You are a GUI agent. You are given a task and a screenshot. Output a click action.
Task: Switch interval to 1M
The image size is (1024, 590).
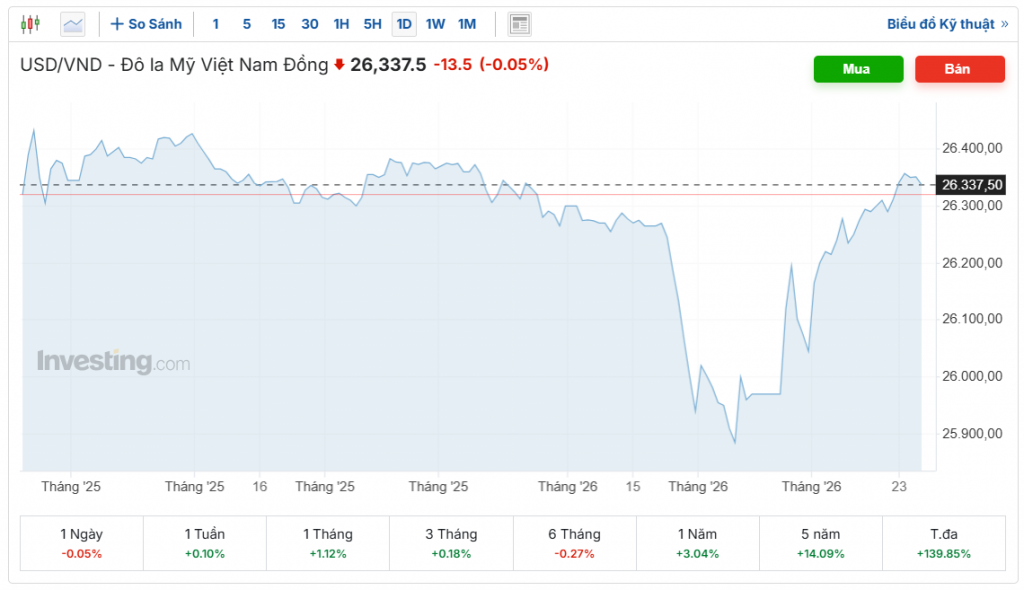pyautogui.click(x=467, y=24)
